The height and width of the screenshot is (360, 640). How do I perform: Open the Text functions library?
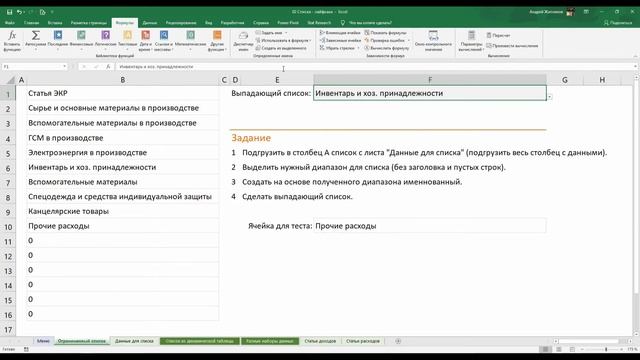coord(128,41)
